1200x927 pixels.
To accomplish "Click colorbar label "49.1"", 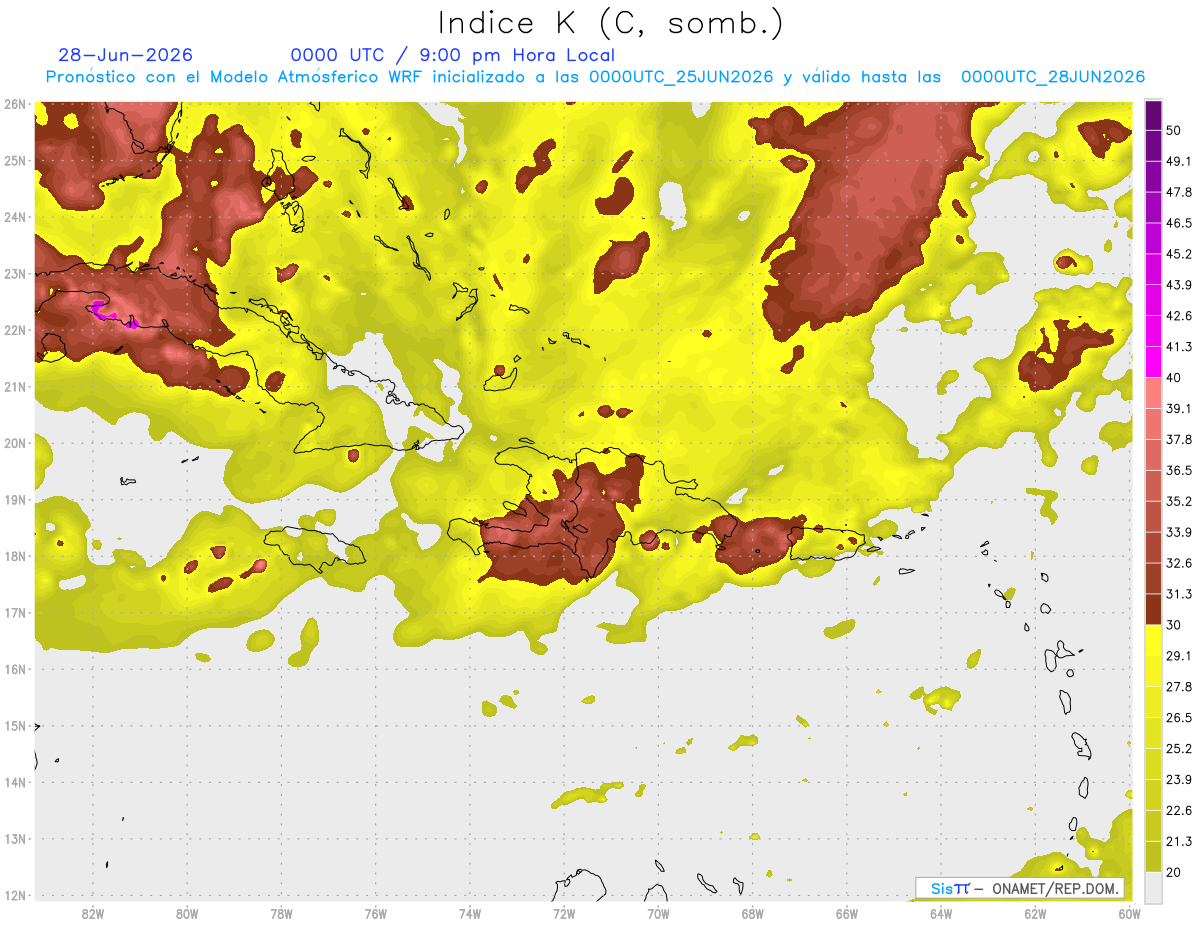I will click(1178, 161).
